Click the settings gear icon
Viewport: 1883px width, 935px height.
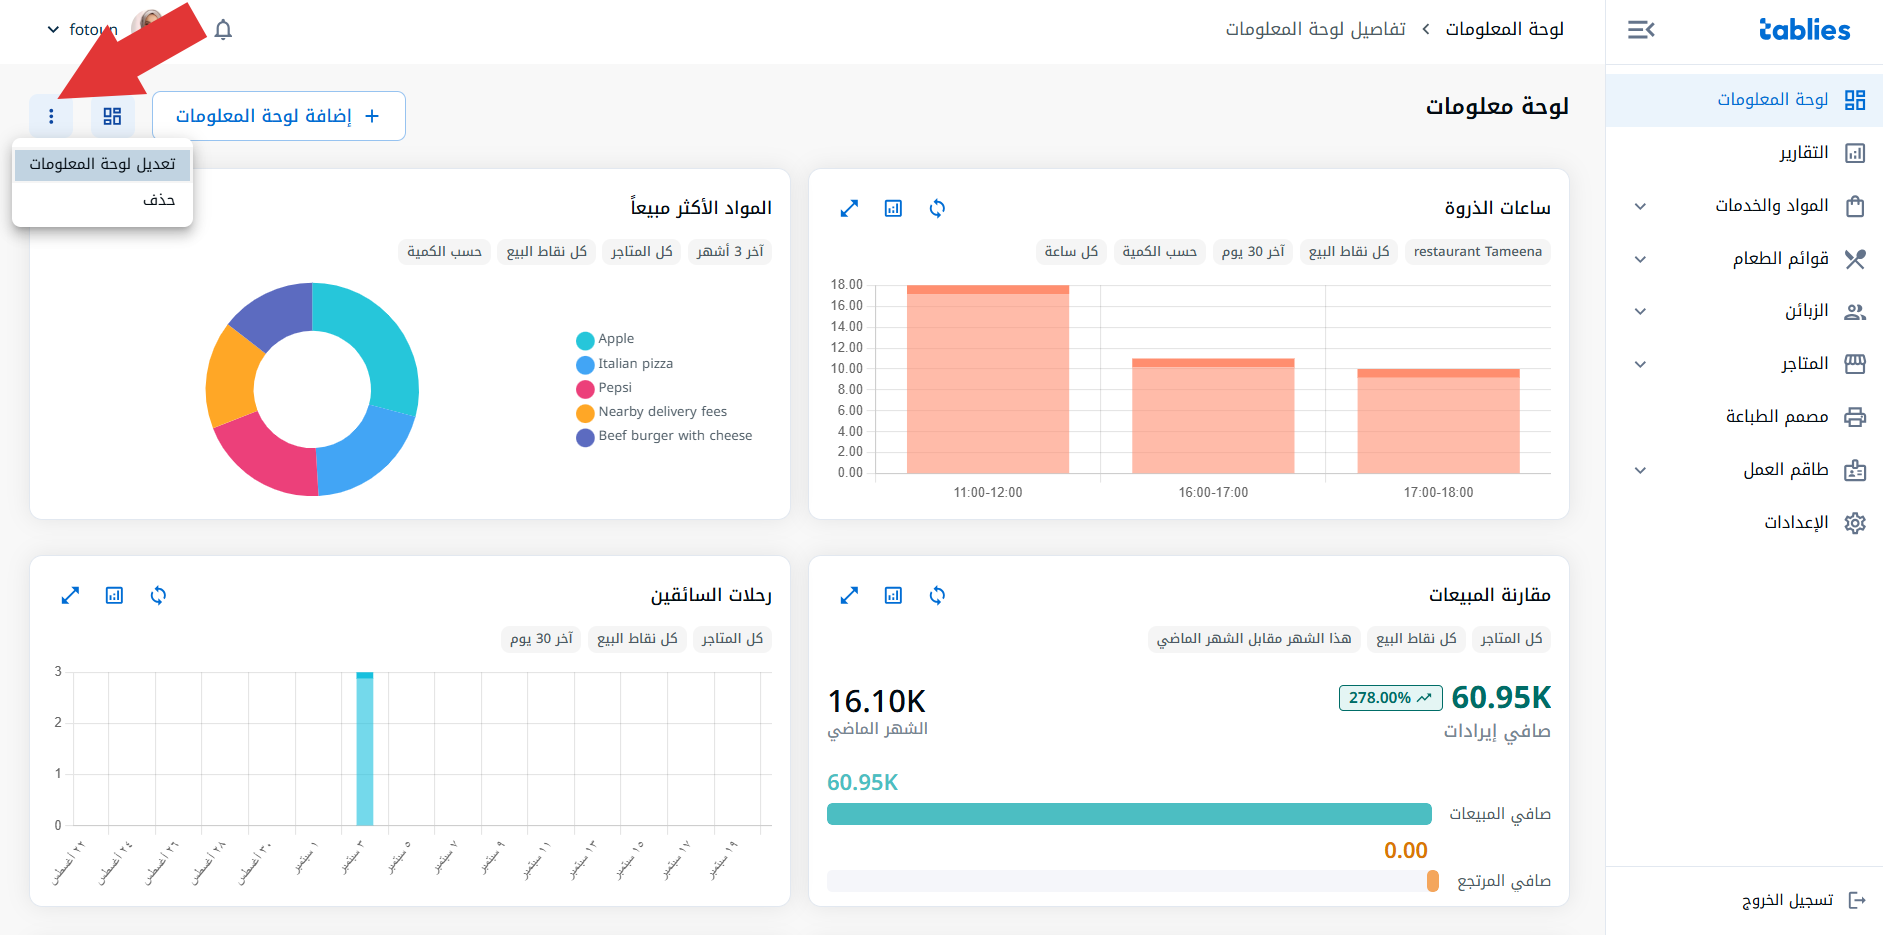click(x=1855, y=523)
